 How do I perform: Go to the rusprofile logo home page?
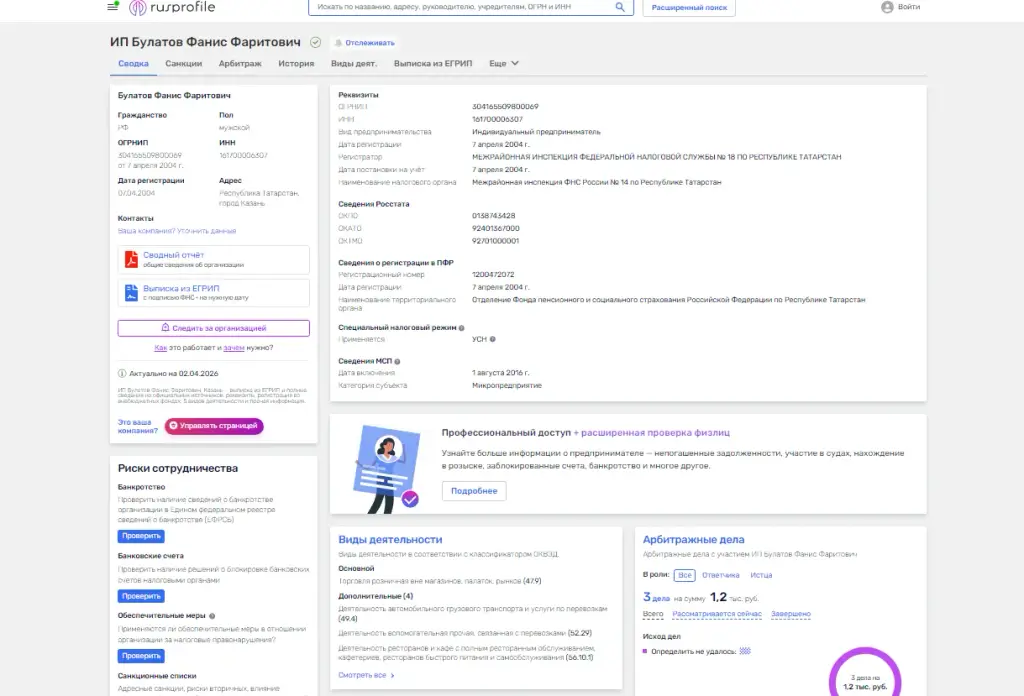point(172,7)
